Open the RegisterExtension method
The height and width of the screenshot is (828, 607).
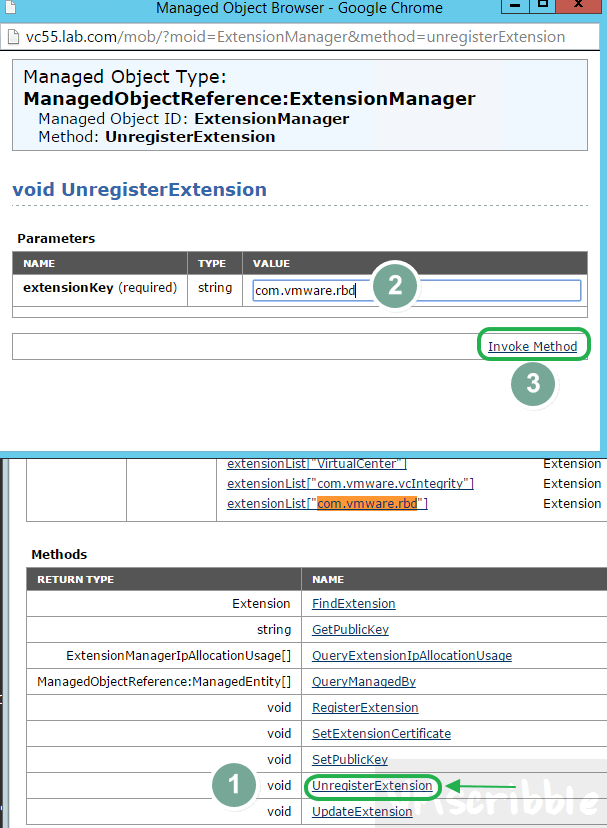(365, 707)
